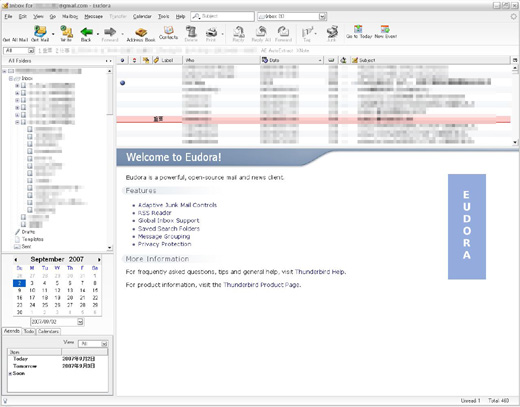The width and height of the screenshot is (520, 407).
Task: Click the Go to Today icon
Action: coord(358,29)
